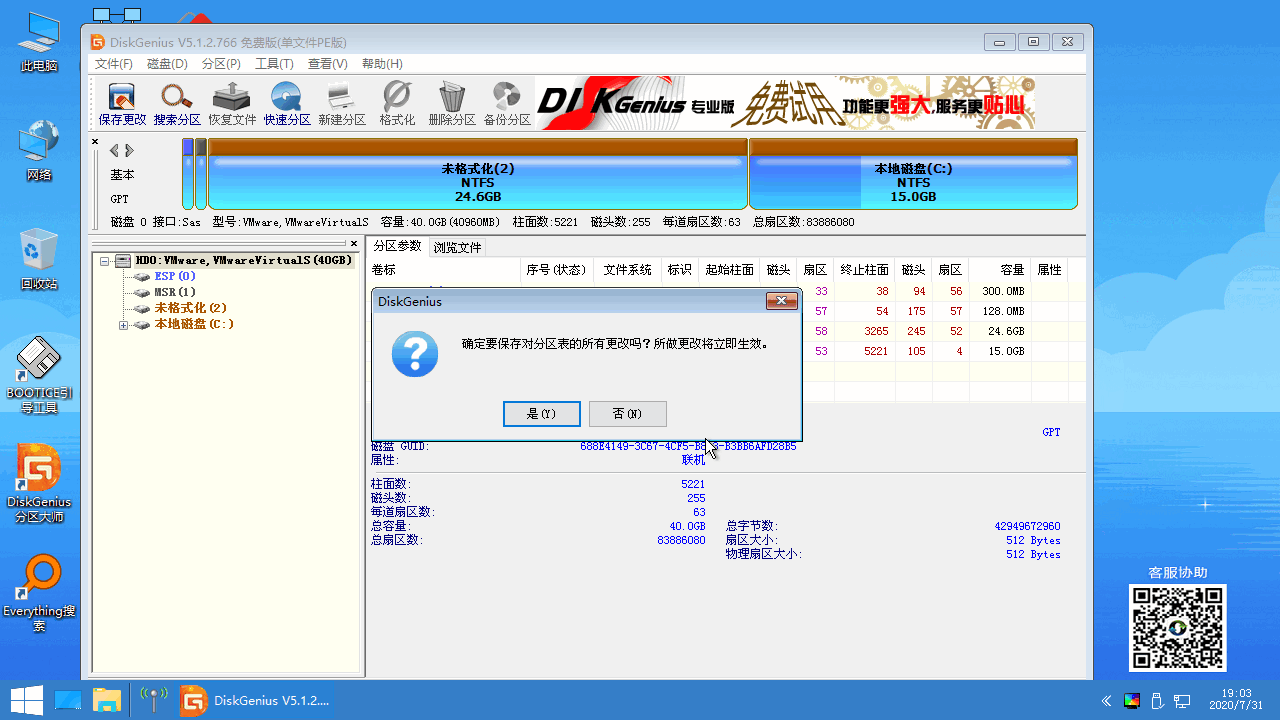This screenshot has width=1280, height=720.
Task: Select HD0:VMware,VMwareVirtualS(40GB) in tree
Action: point(244,260)
